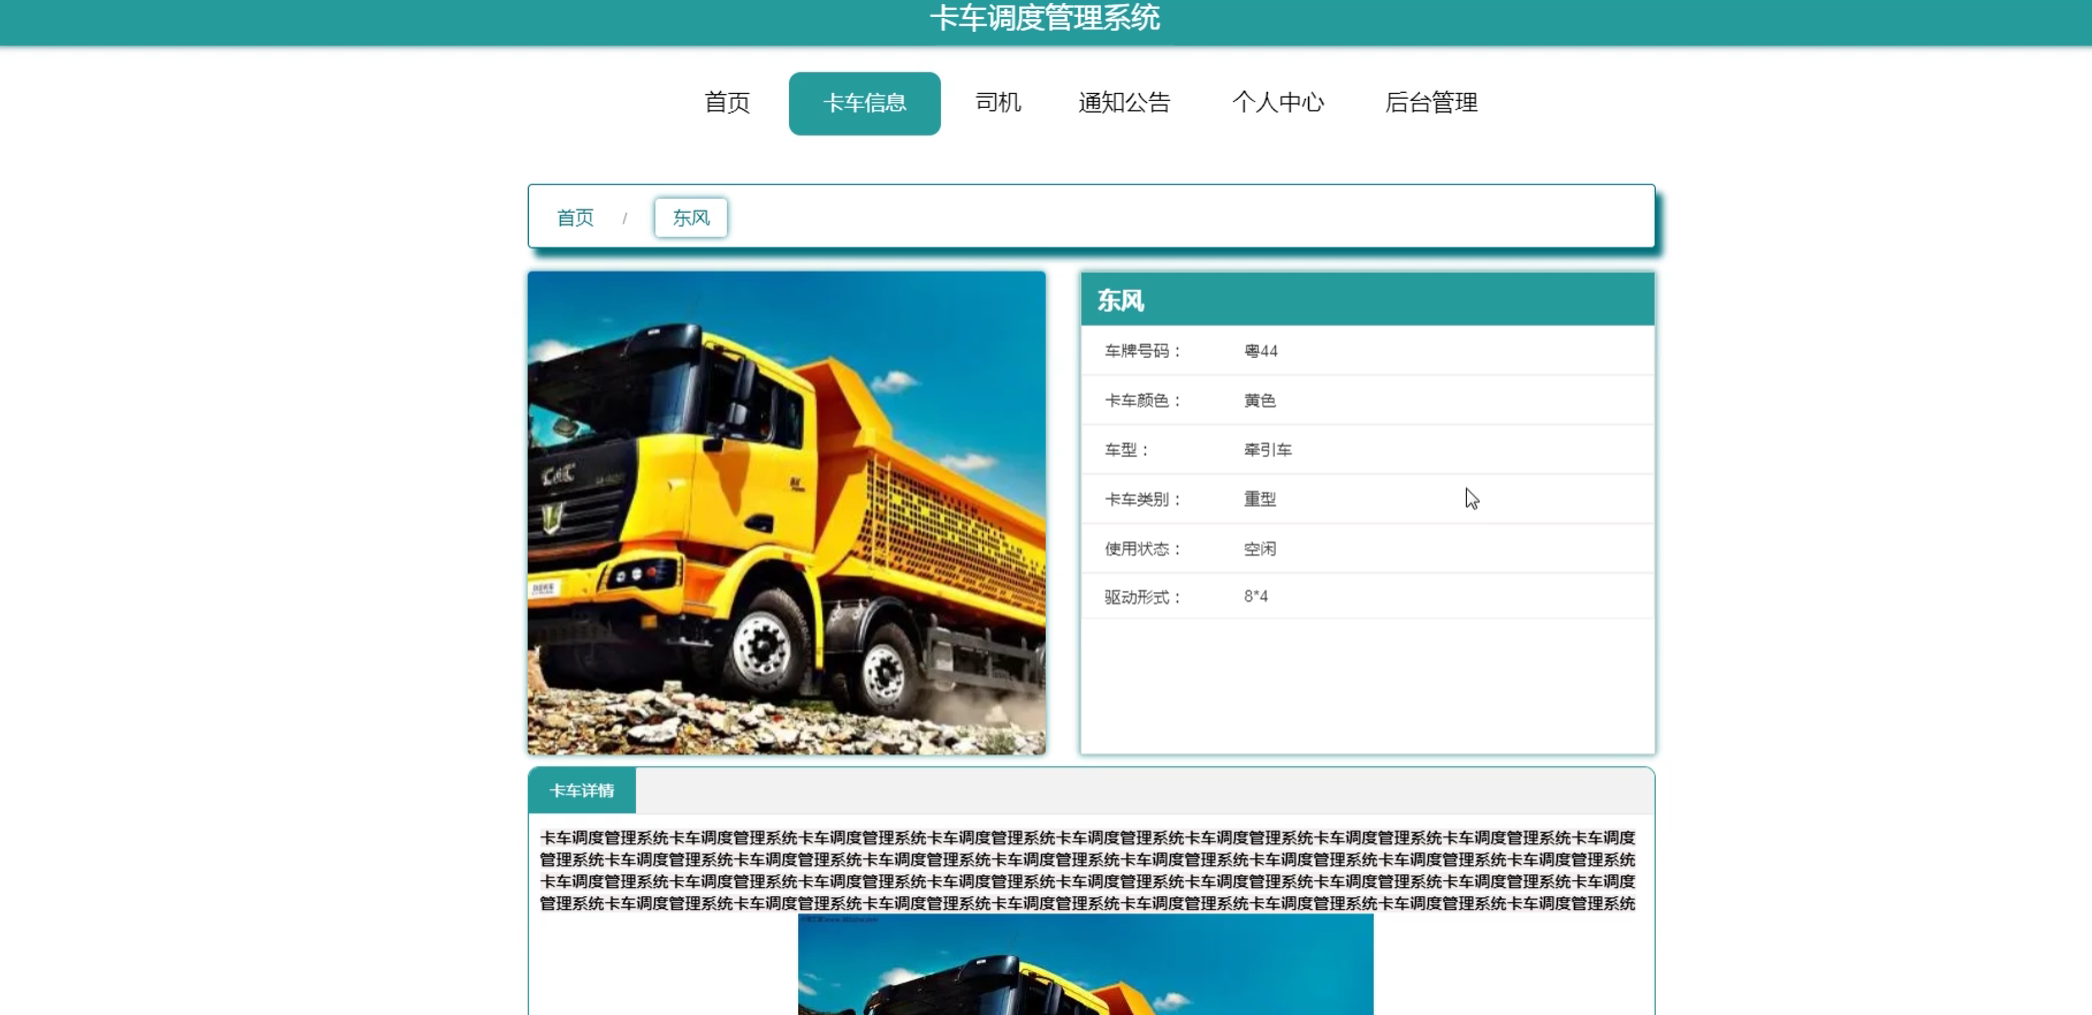Click the repeated 卡车调度管理系统 description paragraph
The image size is (2092, 1015).
tap(1088, 870)
